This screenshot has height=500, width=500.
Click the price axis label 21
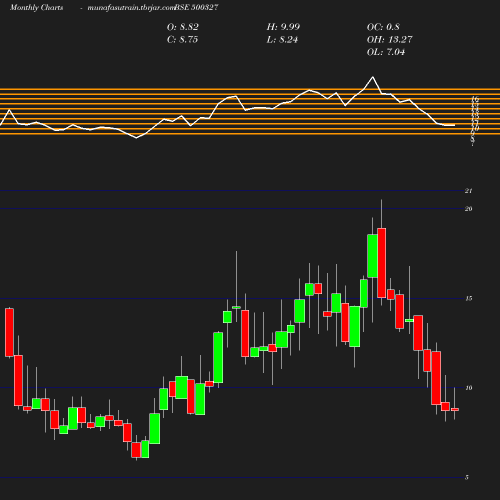[x=468, y=191]
